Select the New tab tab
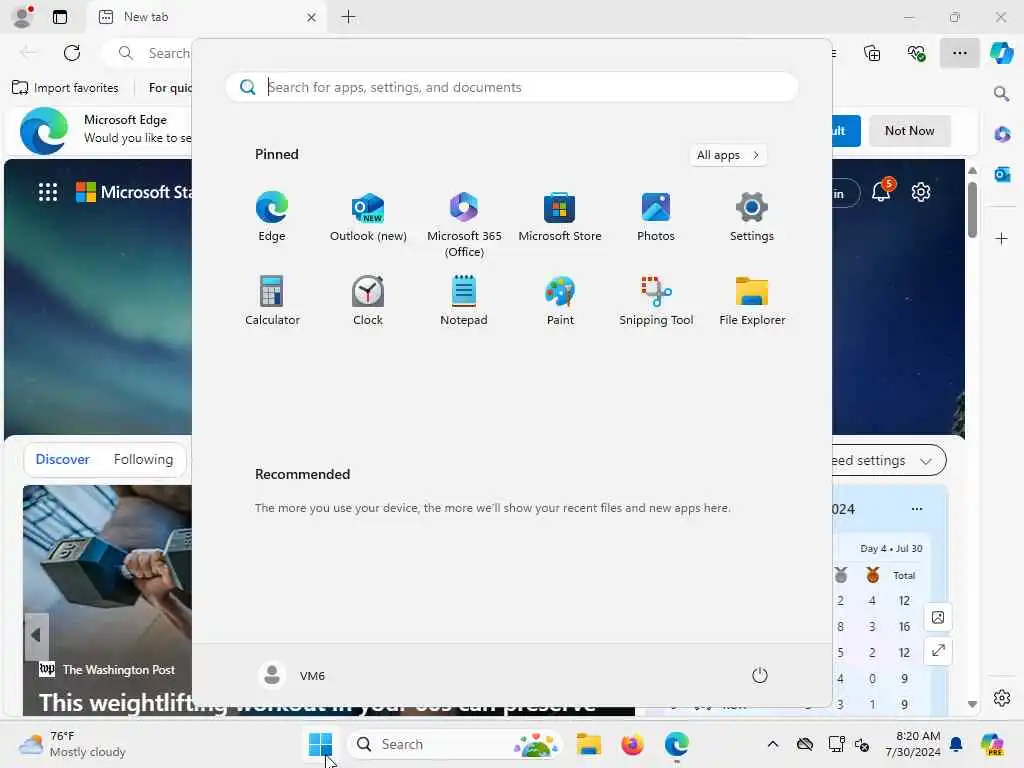 pos(207,17)
